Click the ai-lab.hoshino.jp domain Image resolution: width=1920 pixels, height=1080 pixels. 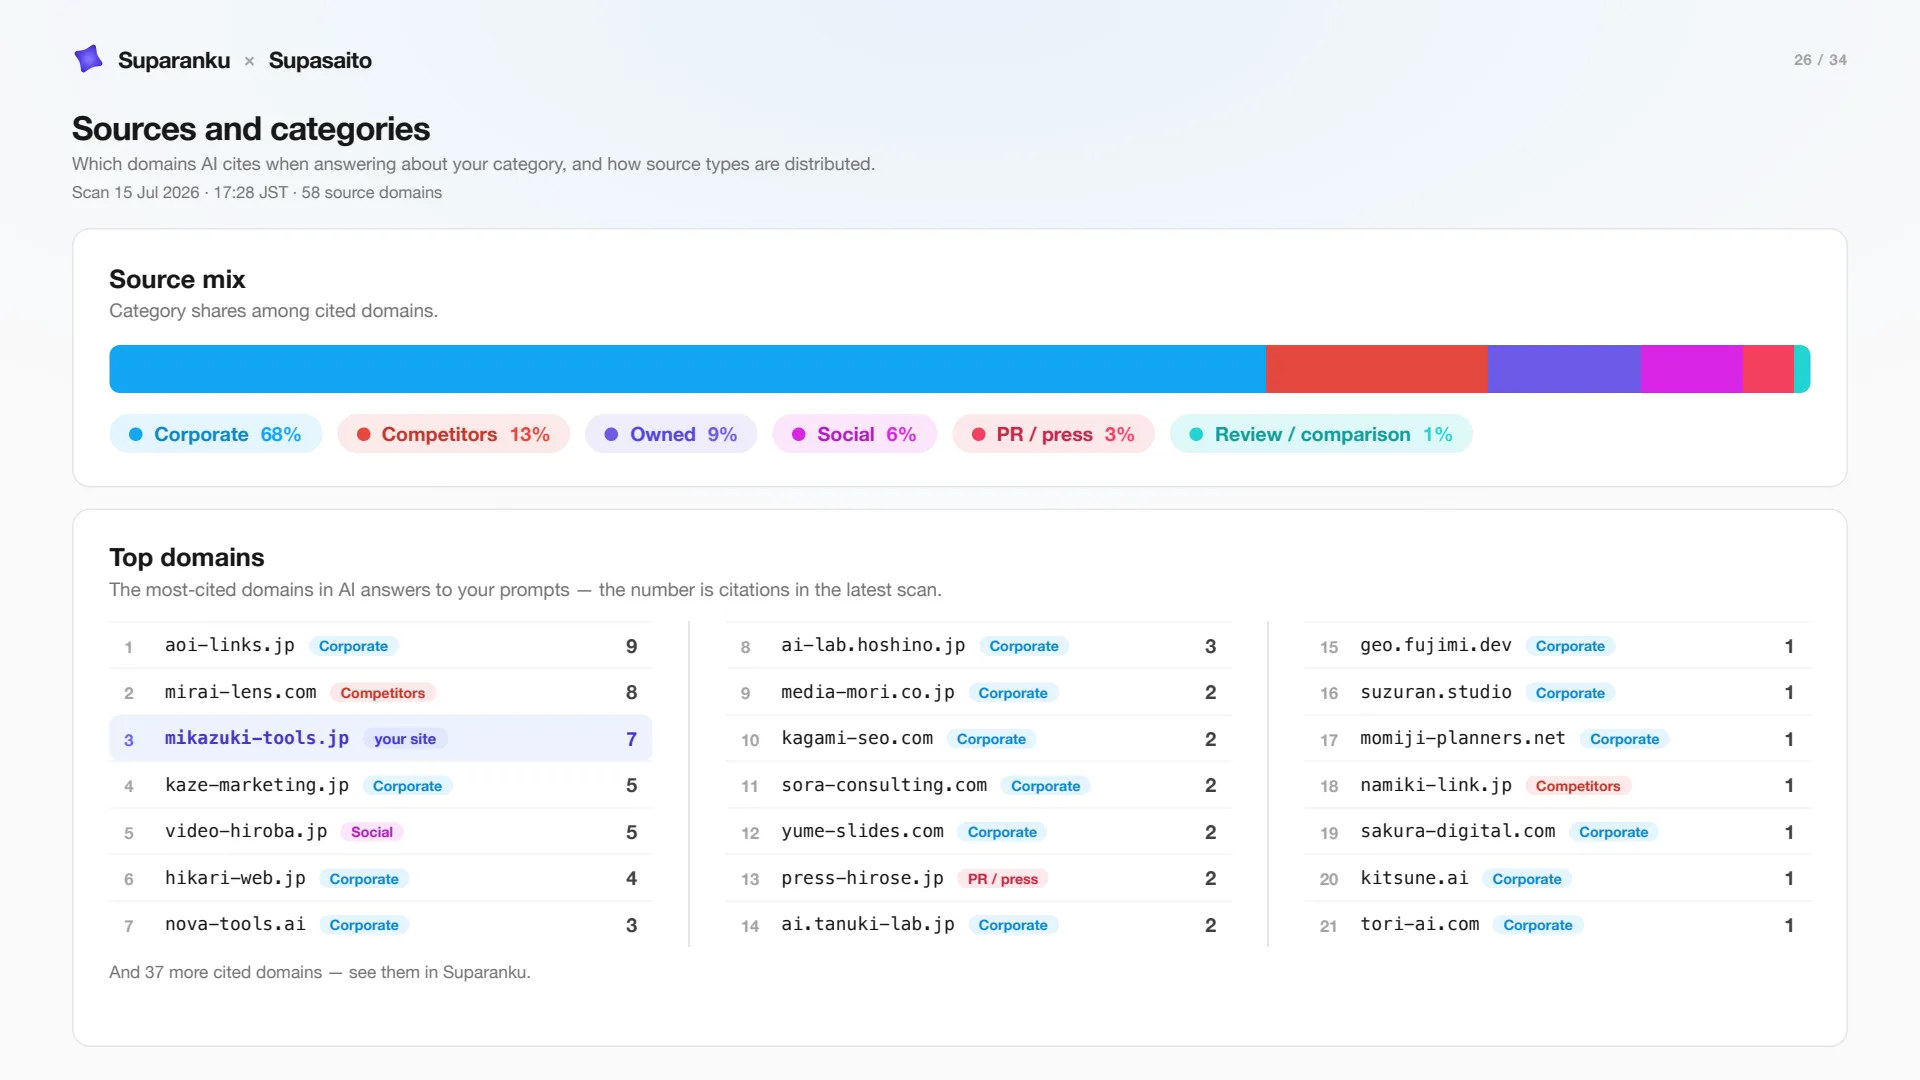pyautogui.click(x=873, y=645)
